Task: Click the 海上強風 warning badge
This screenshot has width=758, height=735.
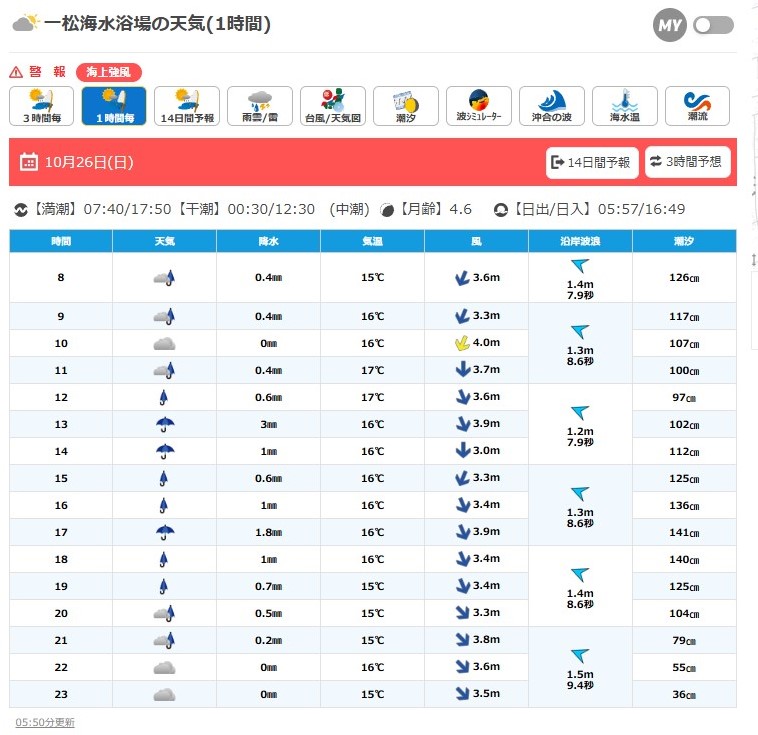Action: pos(109,72)
